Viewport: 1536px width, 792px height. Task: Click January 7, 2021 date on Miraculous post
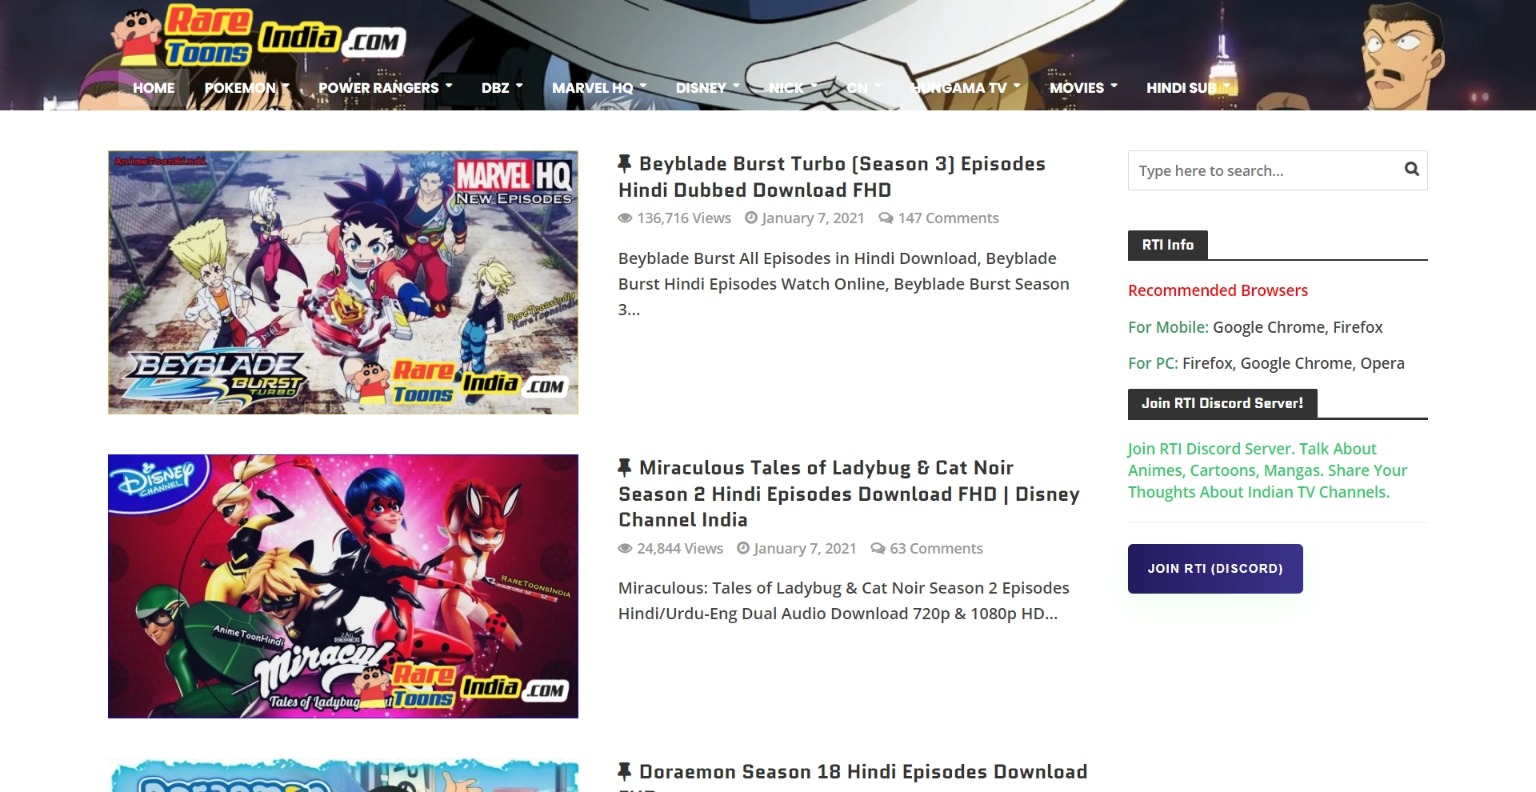(805, 548)
